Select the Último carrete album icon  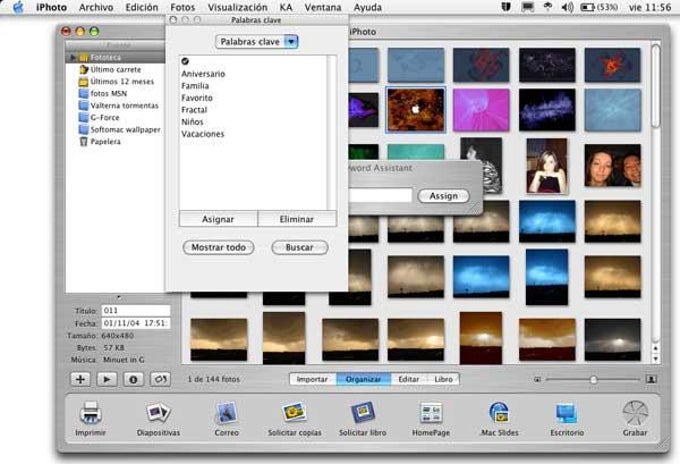tap(84, 69)
